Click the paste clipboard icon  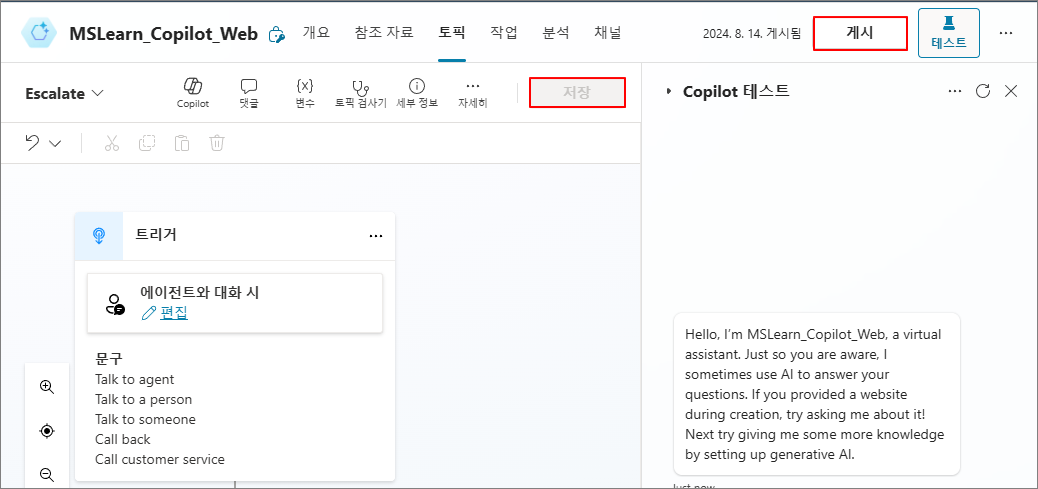tap(182, 143)
